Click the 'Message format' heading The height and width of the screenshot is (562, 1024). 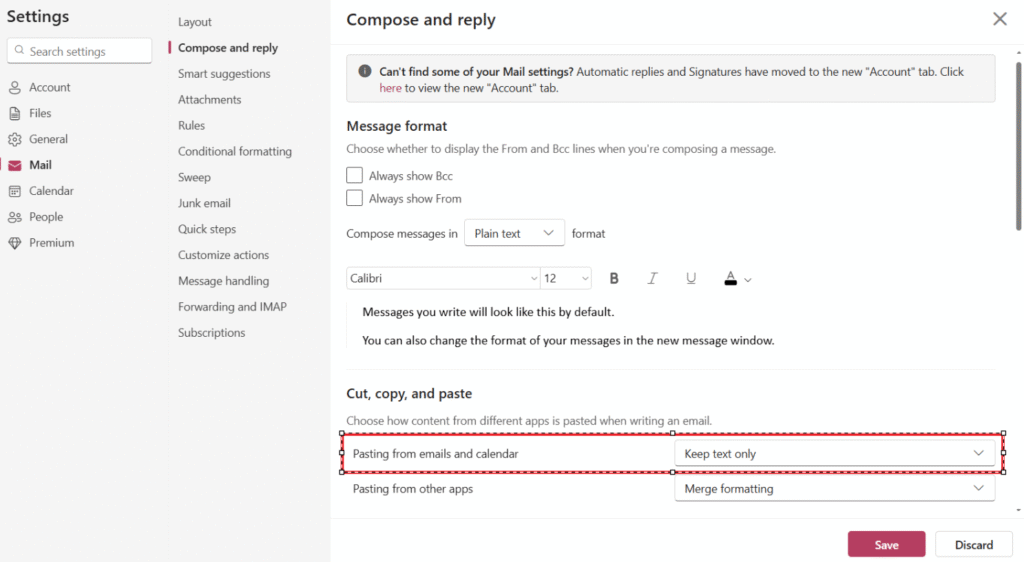click(396, 126)
